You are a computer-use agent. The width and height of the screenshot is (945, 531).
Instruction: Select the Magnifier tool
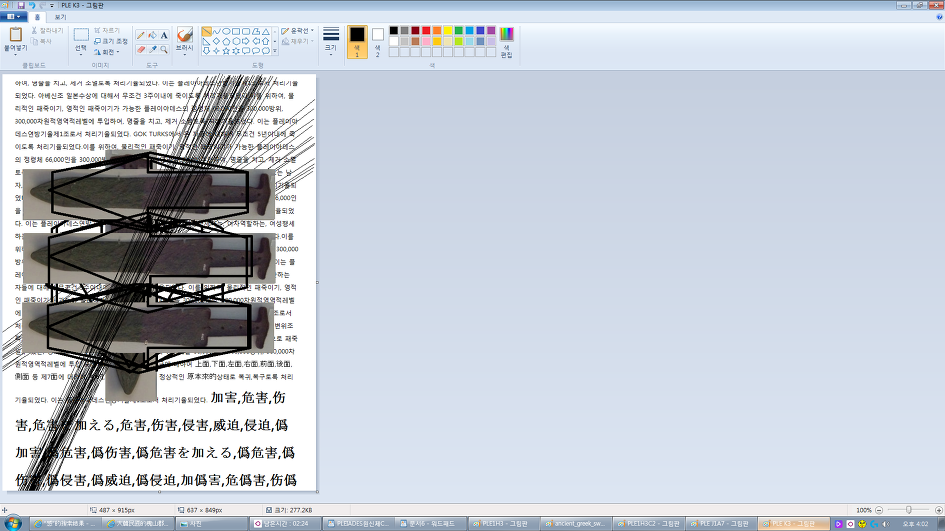coord(164,49)
